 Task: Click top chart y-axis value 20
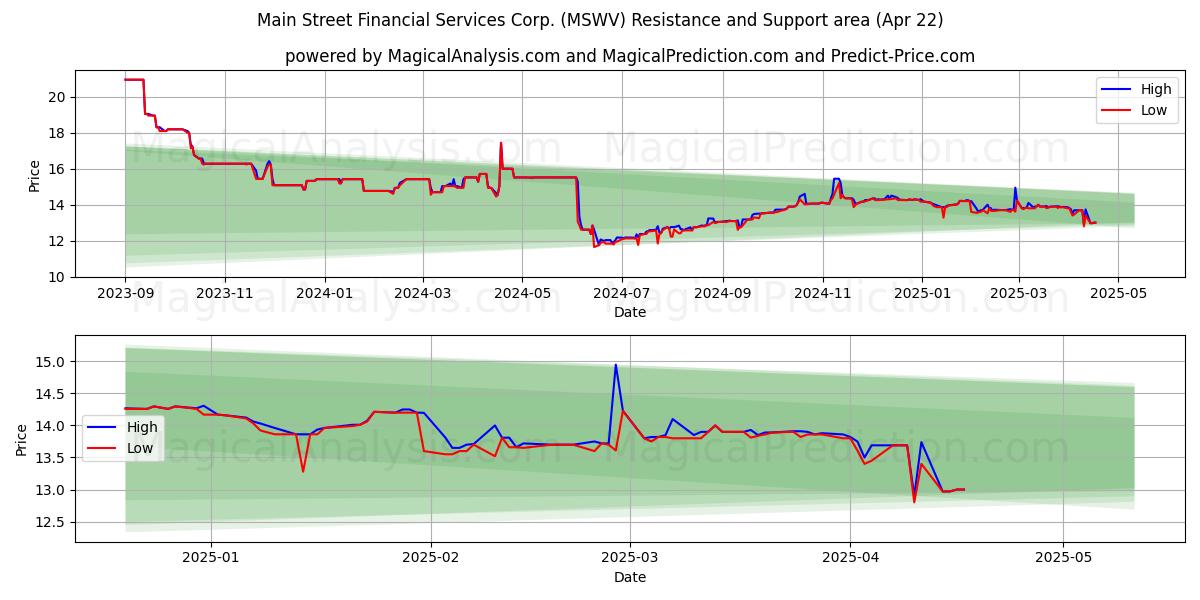(58, 97)
